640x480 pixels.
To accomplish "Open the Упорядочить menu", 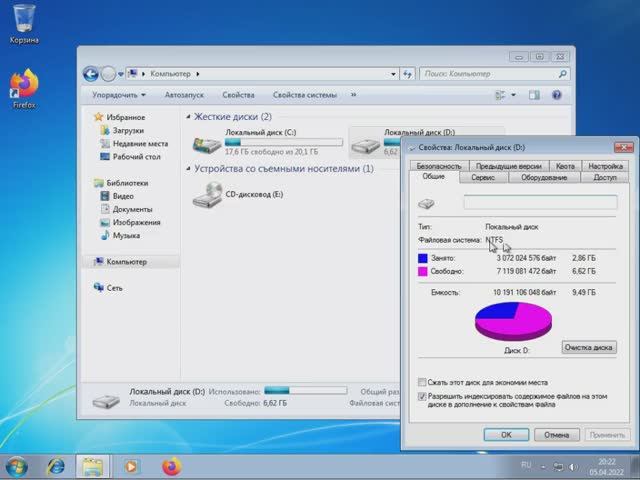I will tap(118, 95).
